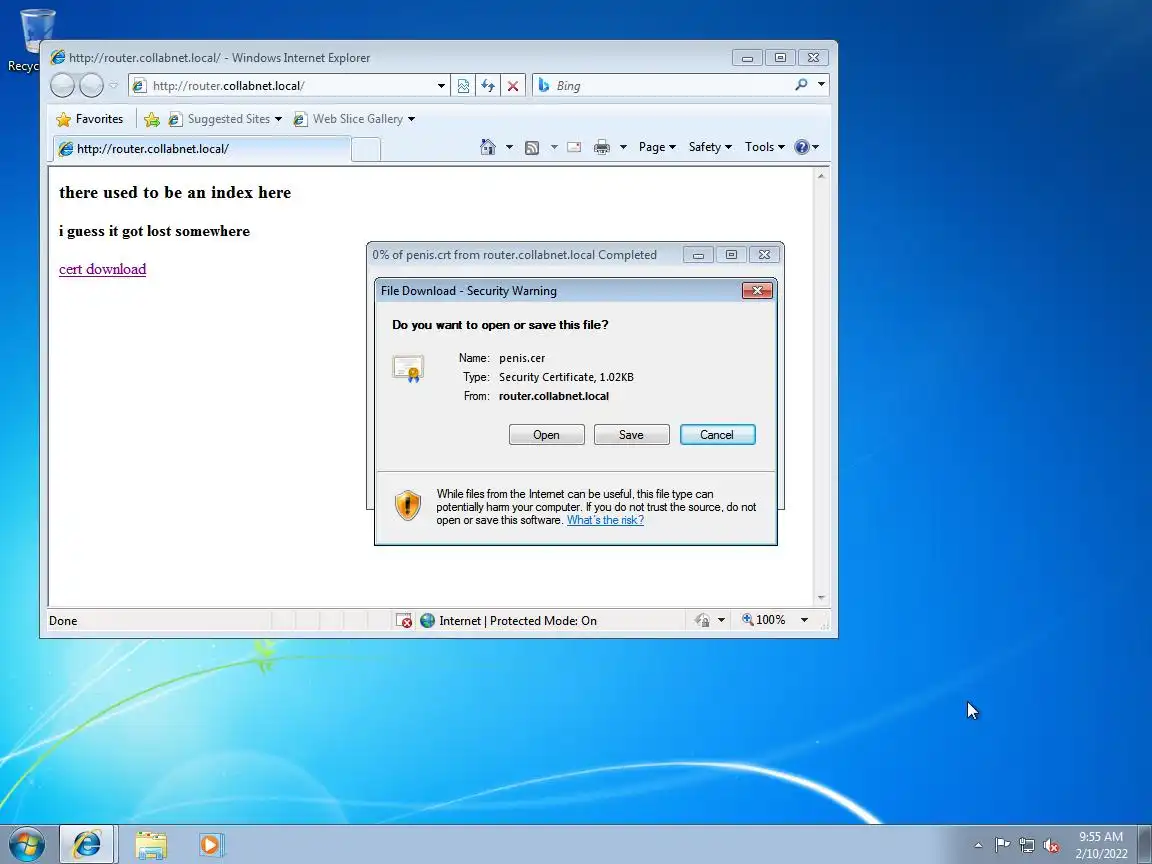
Task: Click the security shield warning icon
Action: (x=408, y=505)
